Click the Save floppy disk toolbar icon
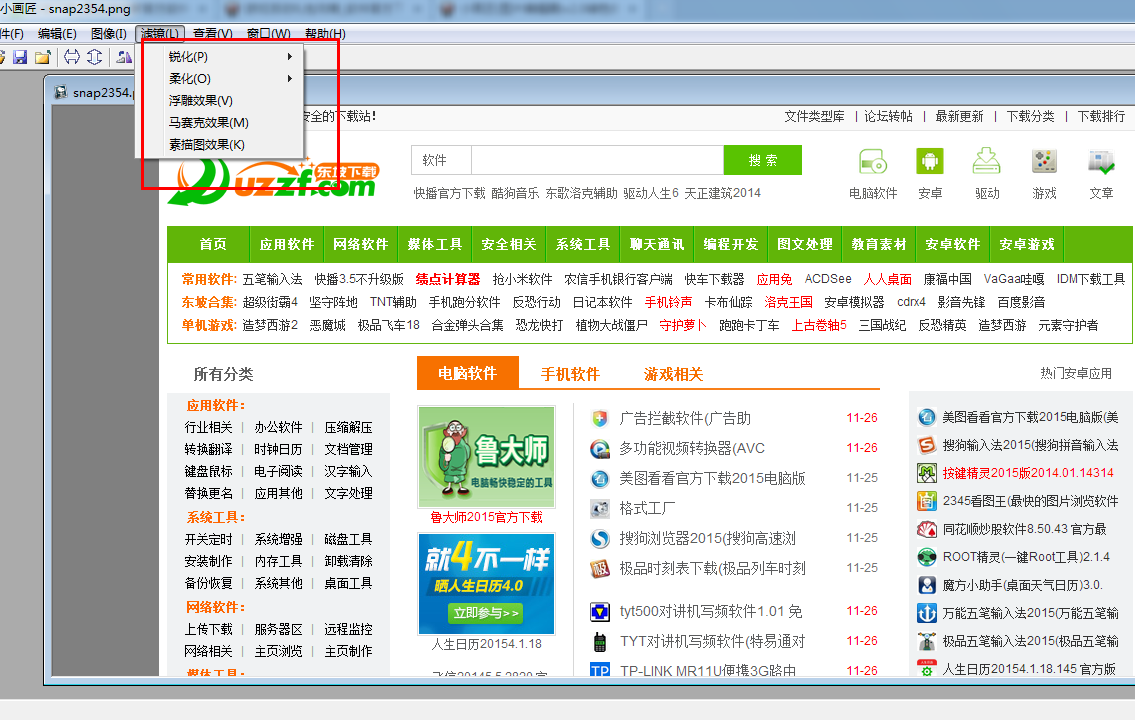The image size is (1135, 720). coord(20,56)
